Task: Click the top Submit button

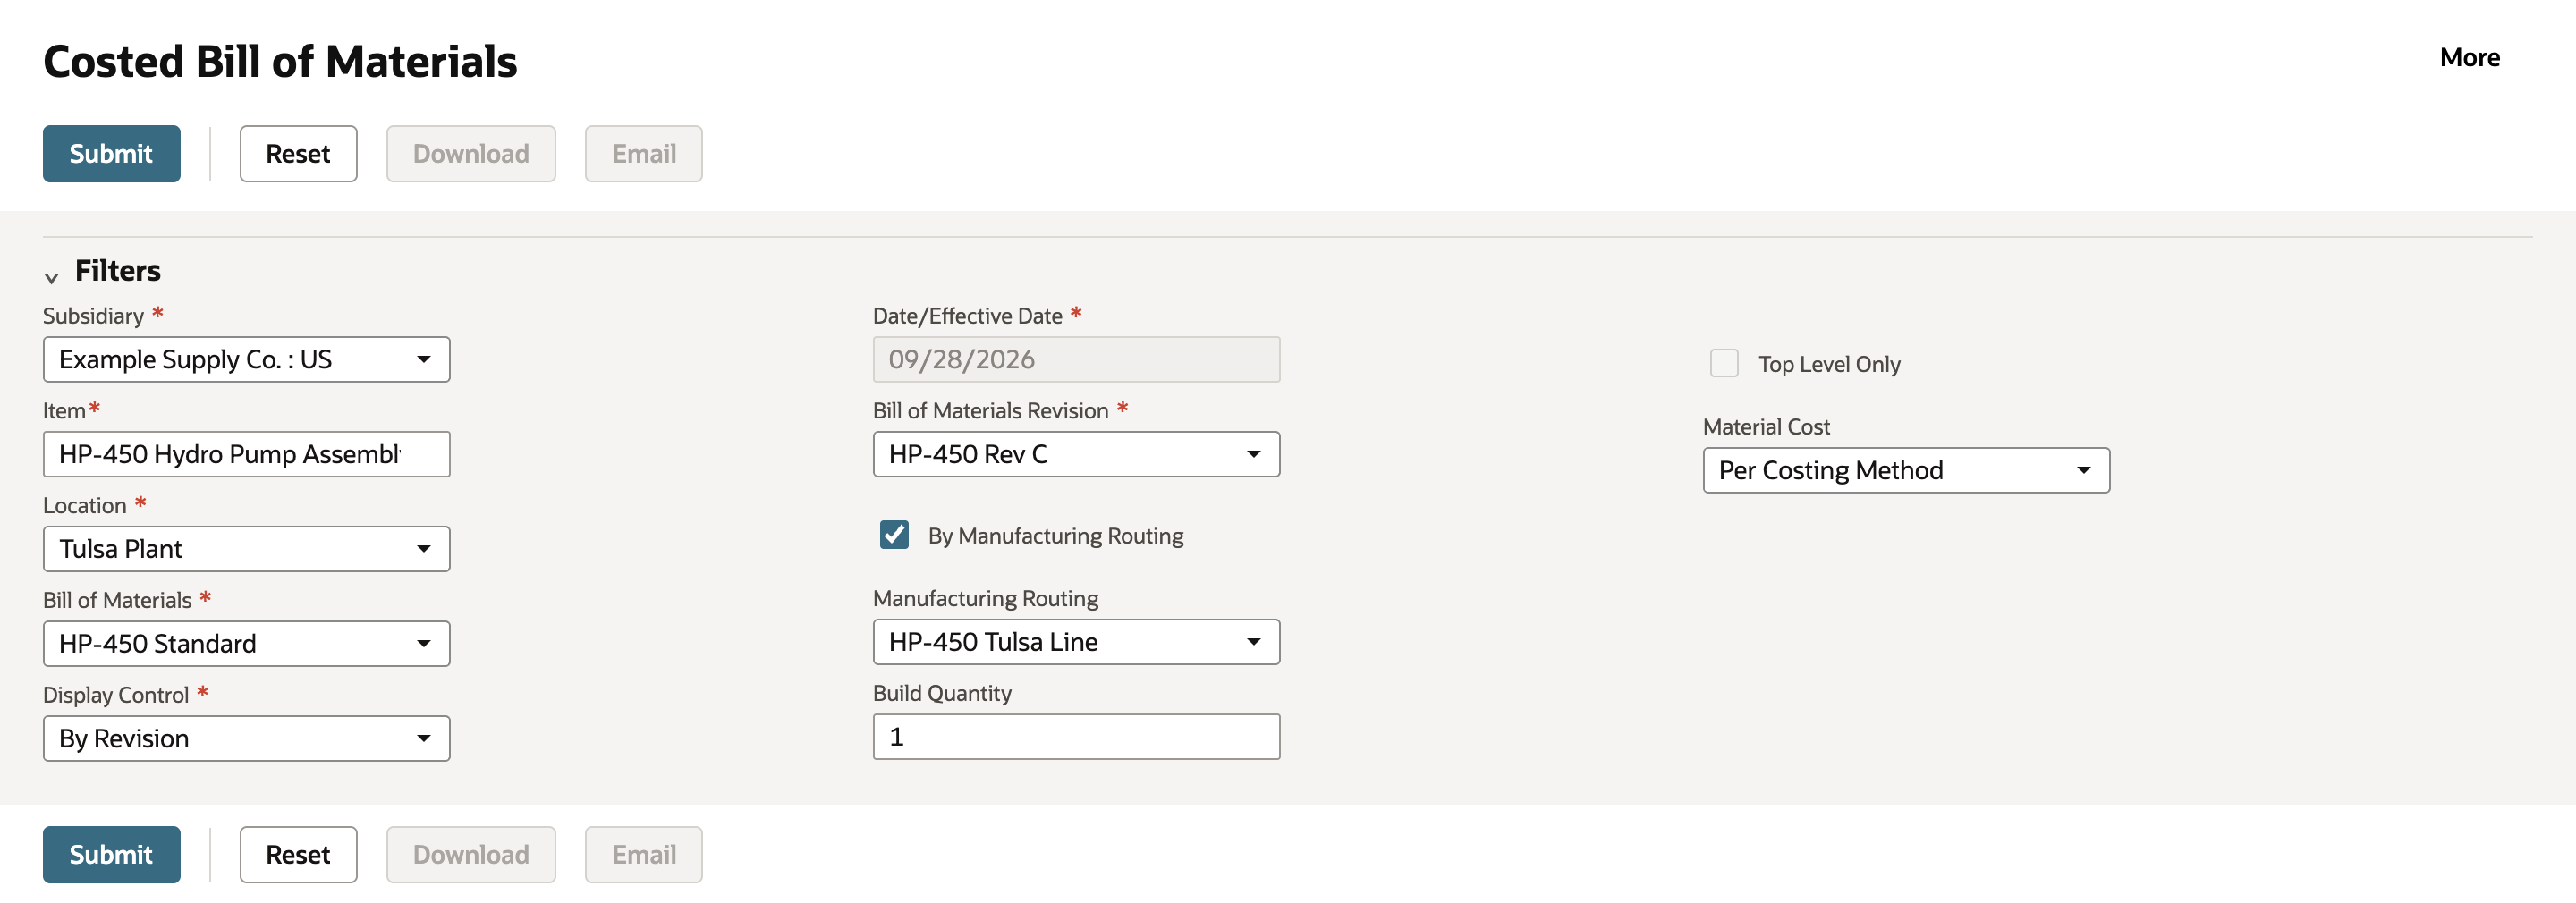Action: point(111,153)
